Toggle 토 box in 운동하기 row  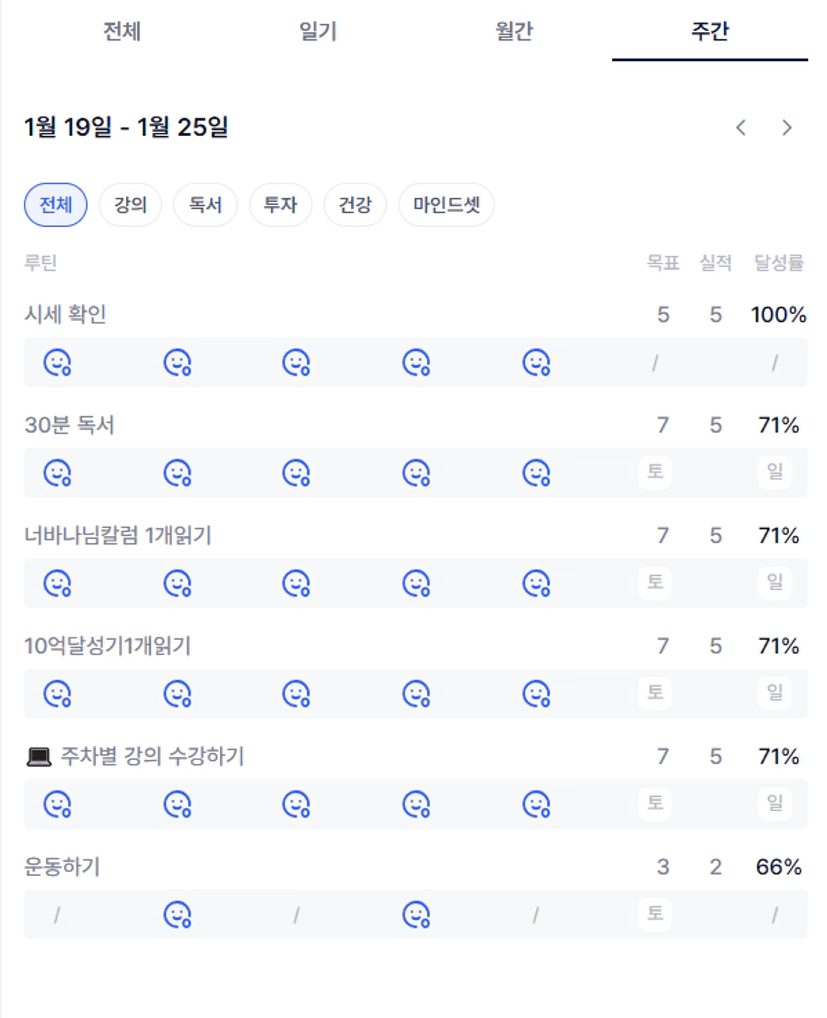tap(655, 914)
